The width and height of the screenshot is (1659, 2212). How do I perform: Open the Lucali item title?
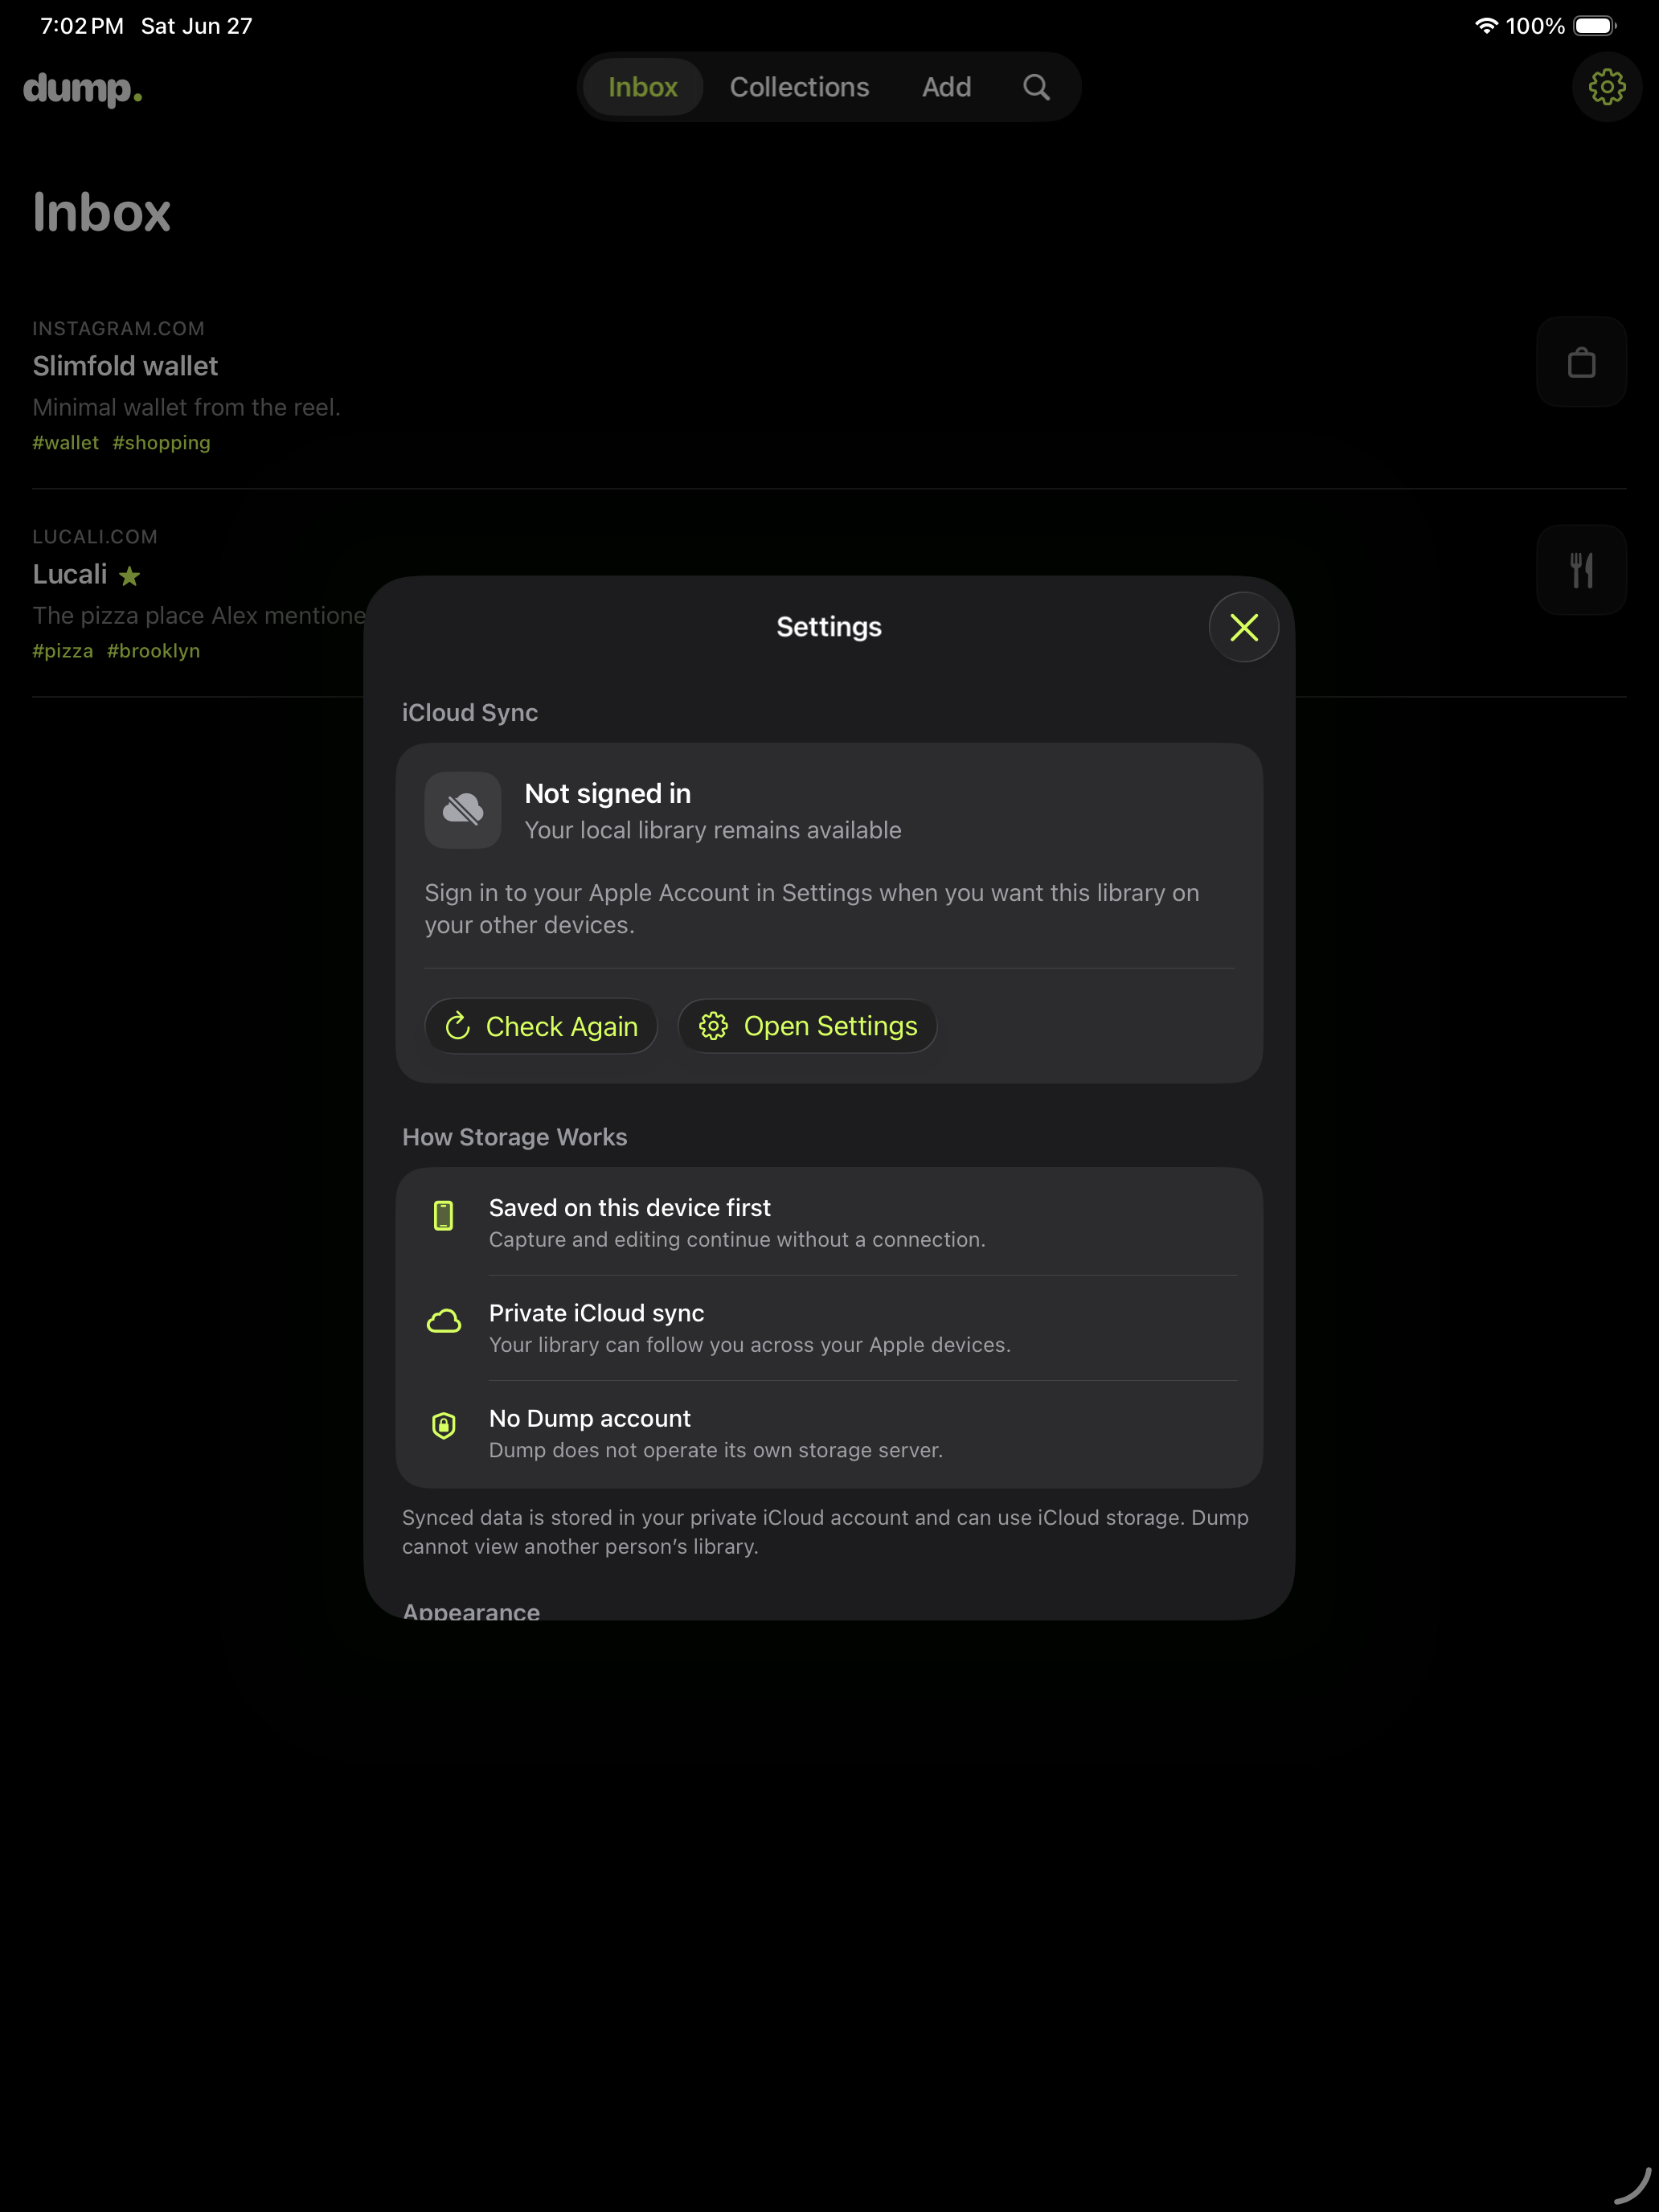pos(70,574)
